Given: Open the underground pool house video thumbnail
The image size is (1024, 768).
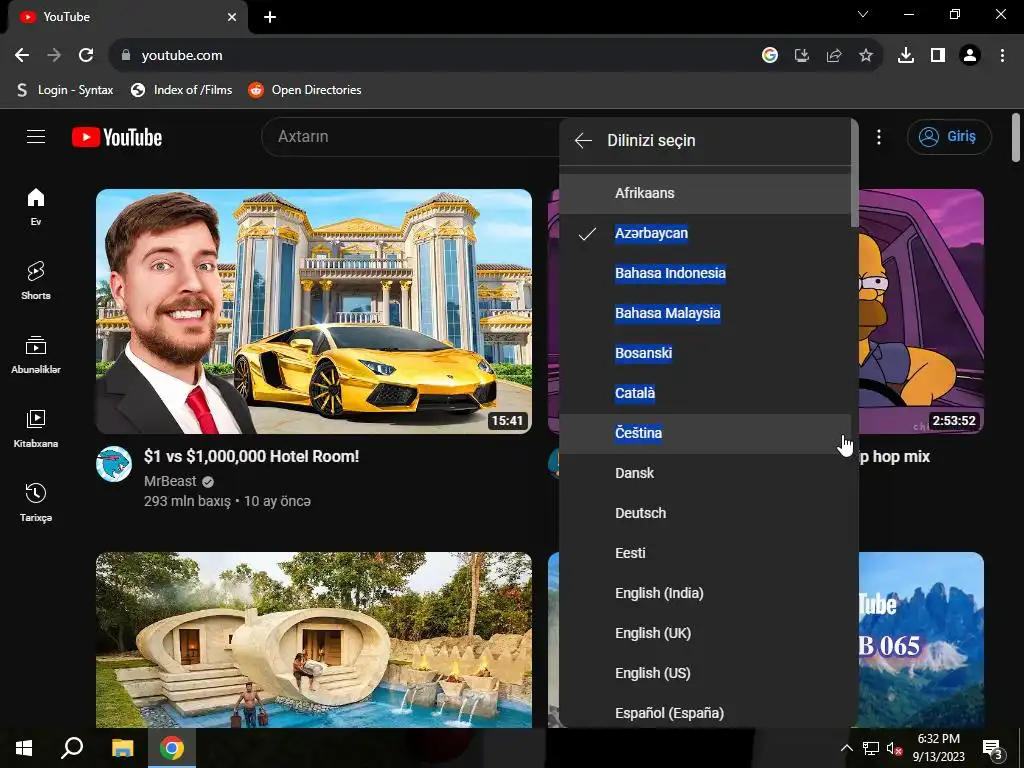Looking at the screenshot, I should pyautogui.click(x=313, y=640).
